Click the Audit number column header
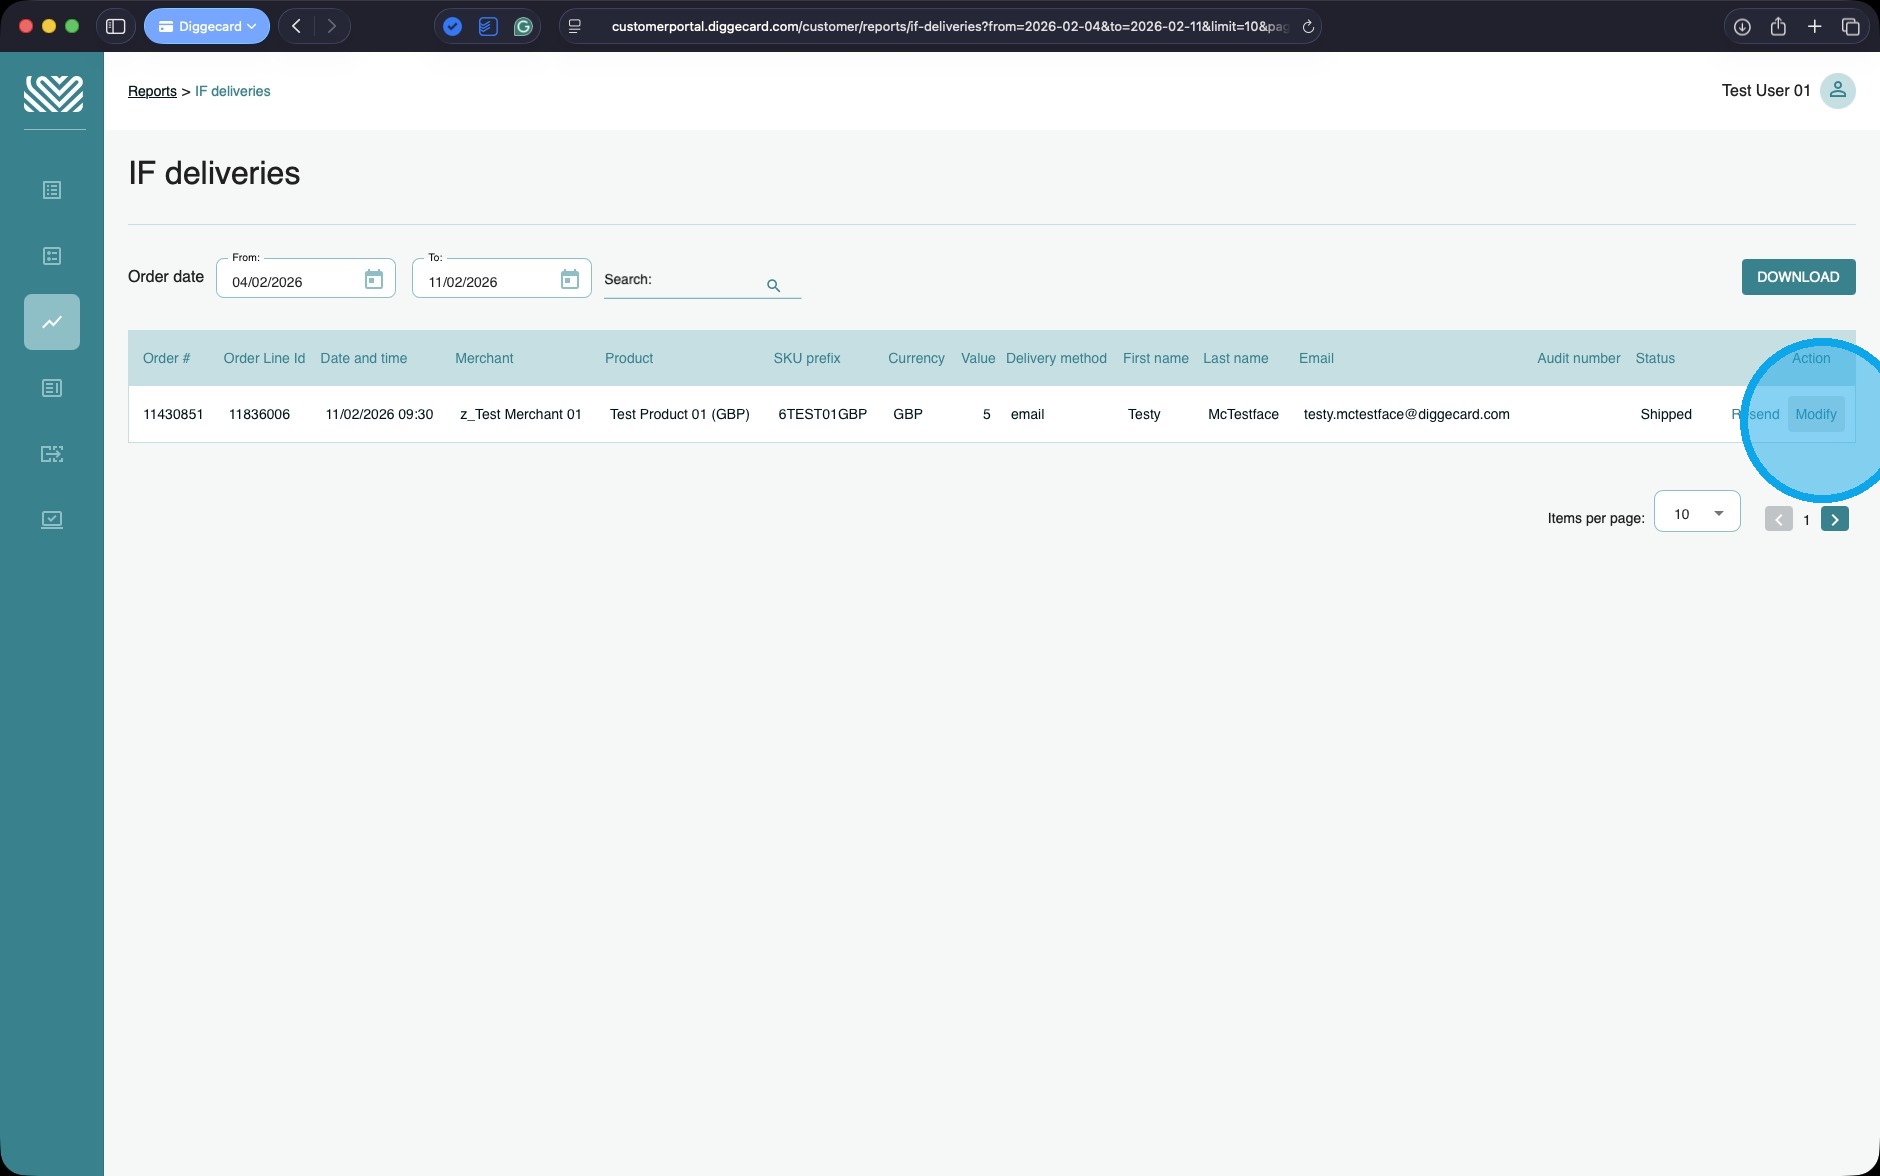This screenshot has height=1176, width=1880. click(1579, 358)
